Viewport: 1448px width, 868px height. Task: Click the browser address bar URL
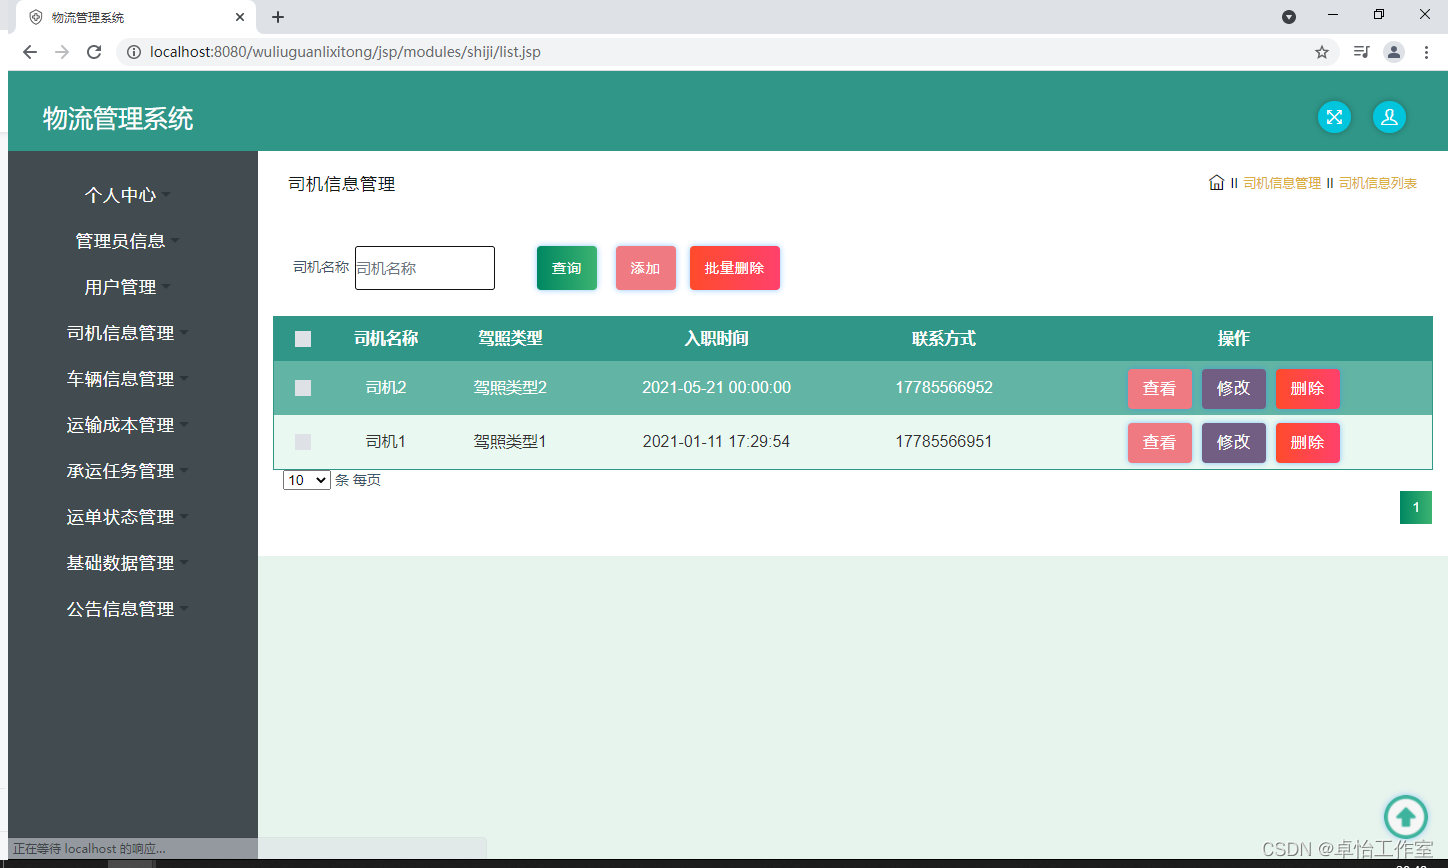pyautogui.click(x=345, y=52)
